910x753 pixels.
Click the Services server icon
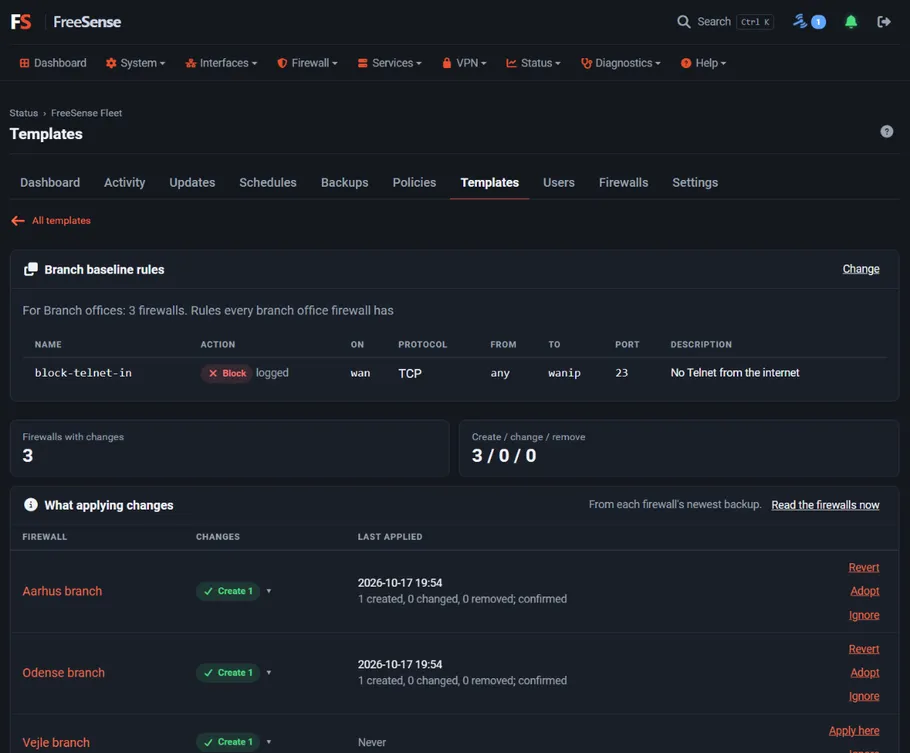tap(363, 63)
